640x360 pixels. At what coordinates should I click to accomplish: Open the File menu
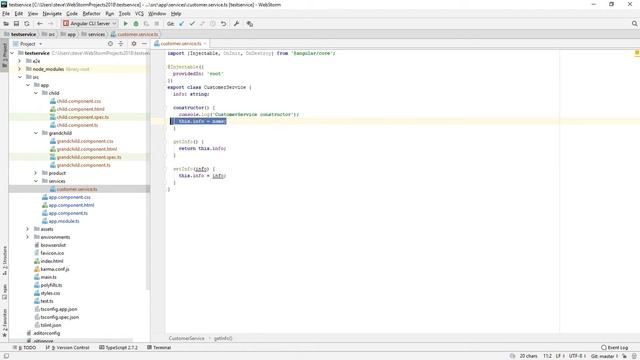point(6,13)
